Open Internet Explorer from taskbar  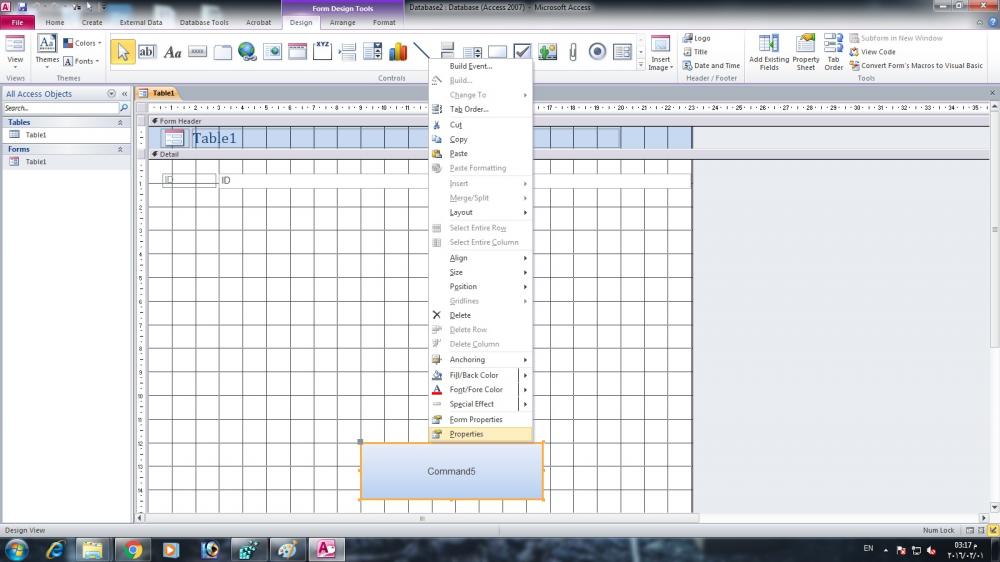[55, 549]
